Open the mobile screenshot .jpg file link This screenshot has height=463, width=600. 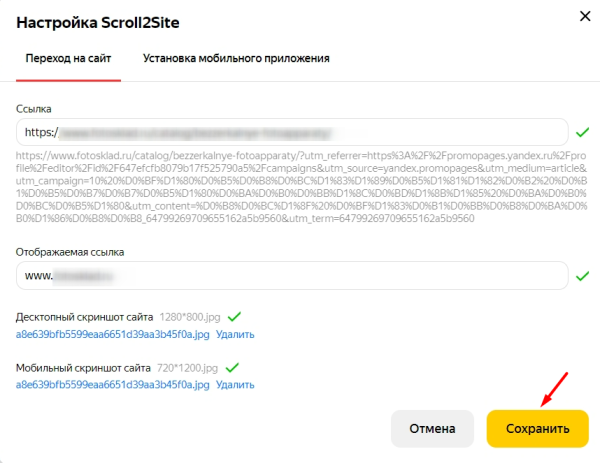tap(113, 384)
